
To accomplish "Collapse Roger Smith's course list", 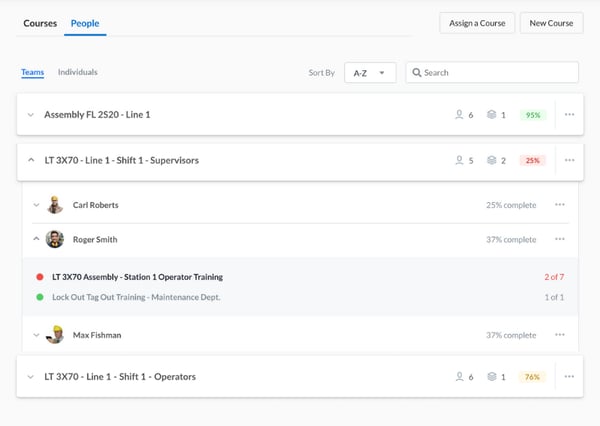I will pos(36,240).
